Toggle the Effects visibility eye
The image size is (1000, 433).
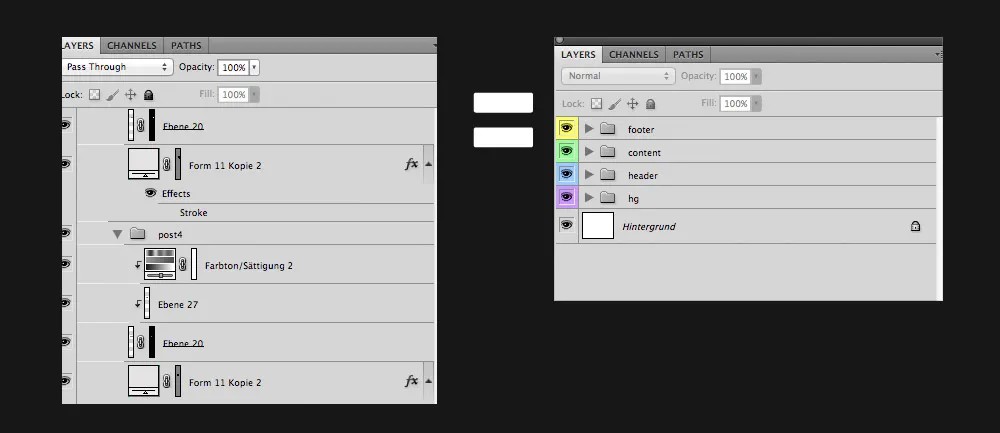[151, 193]
